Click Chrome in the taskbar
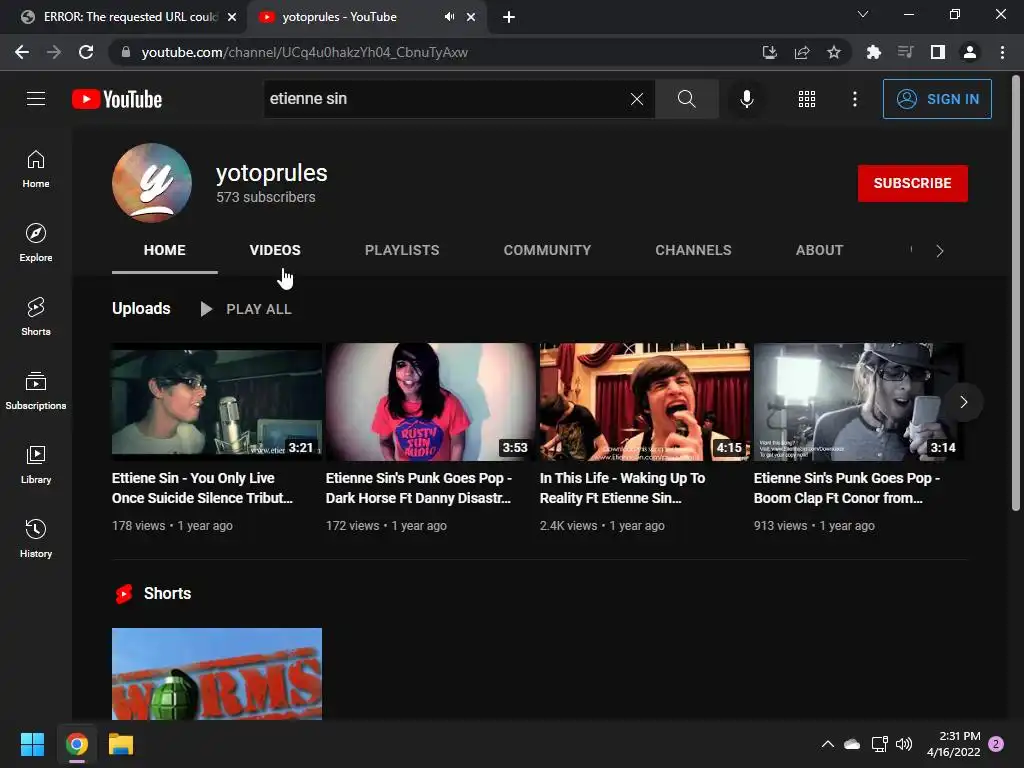Image resolution: width=1024 pixels, height=768 pixels. tap(76, 744)
